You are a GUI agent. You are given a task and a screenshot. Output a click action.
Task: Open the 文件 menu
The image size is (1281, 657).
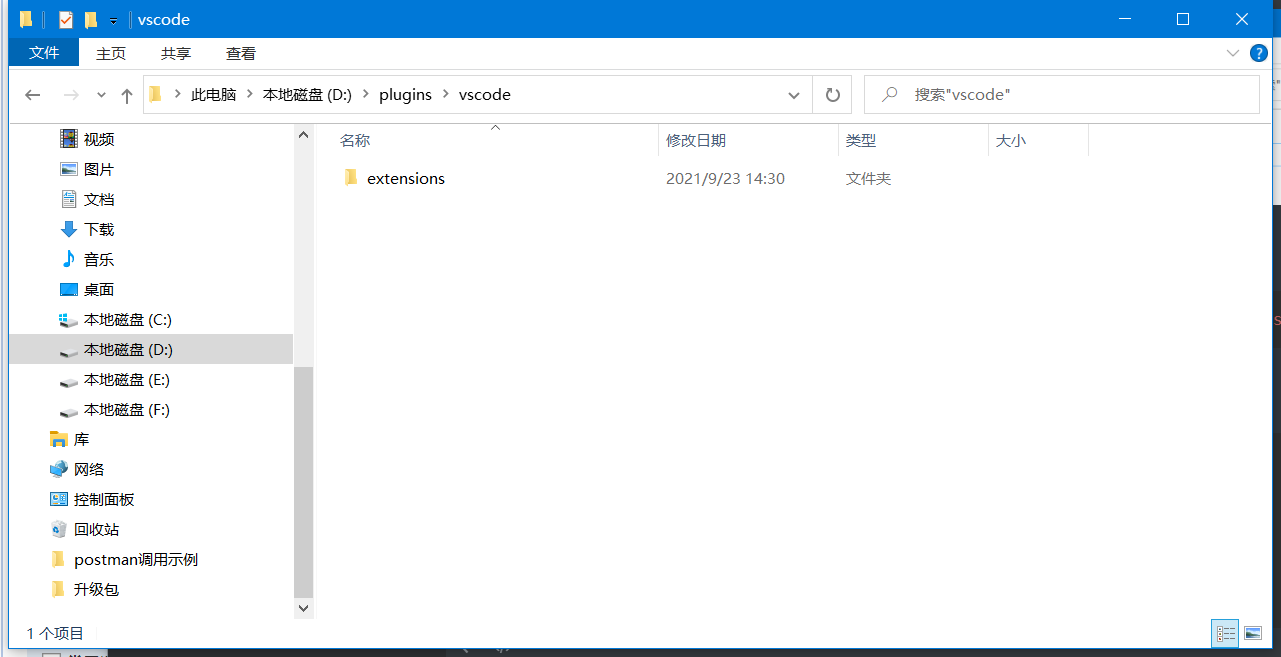pos(44,53)
